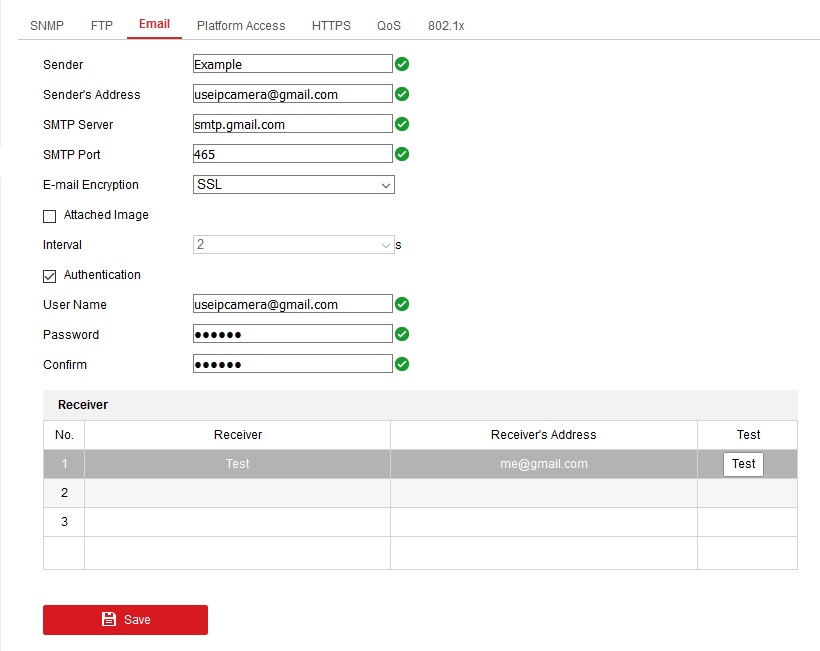Switch to the QoS tab

tap(389, 26)
